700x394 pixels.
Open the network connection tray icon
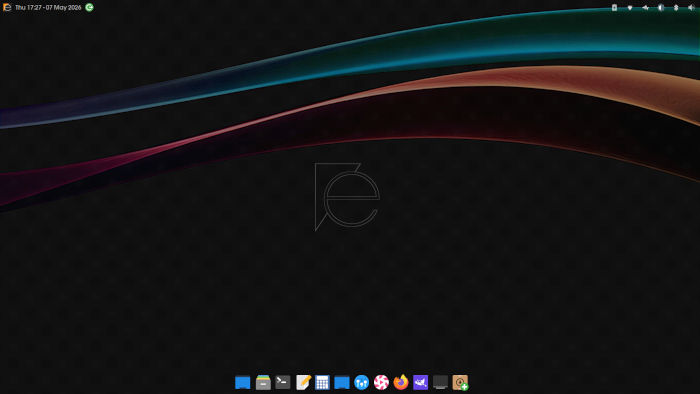click(x=645, y=8)
